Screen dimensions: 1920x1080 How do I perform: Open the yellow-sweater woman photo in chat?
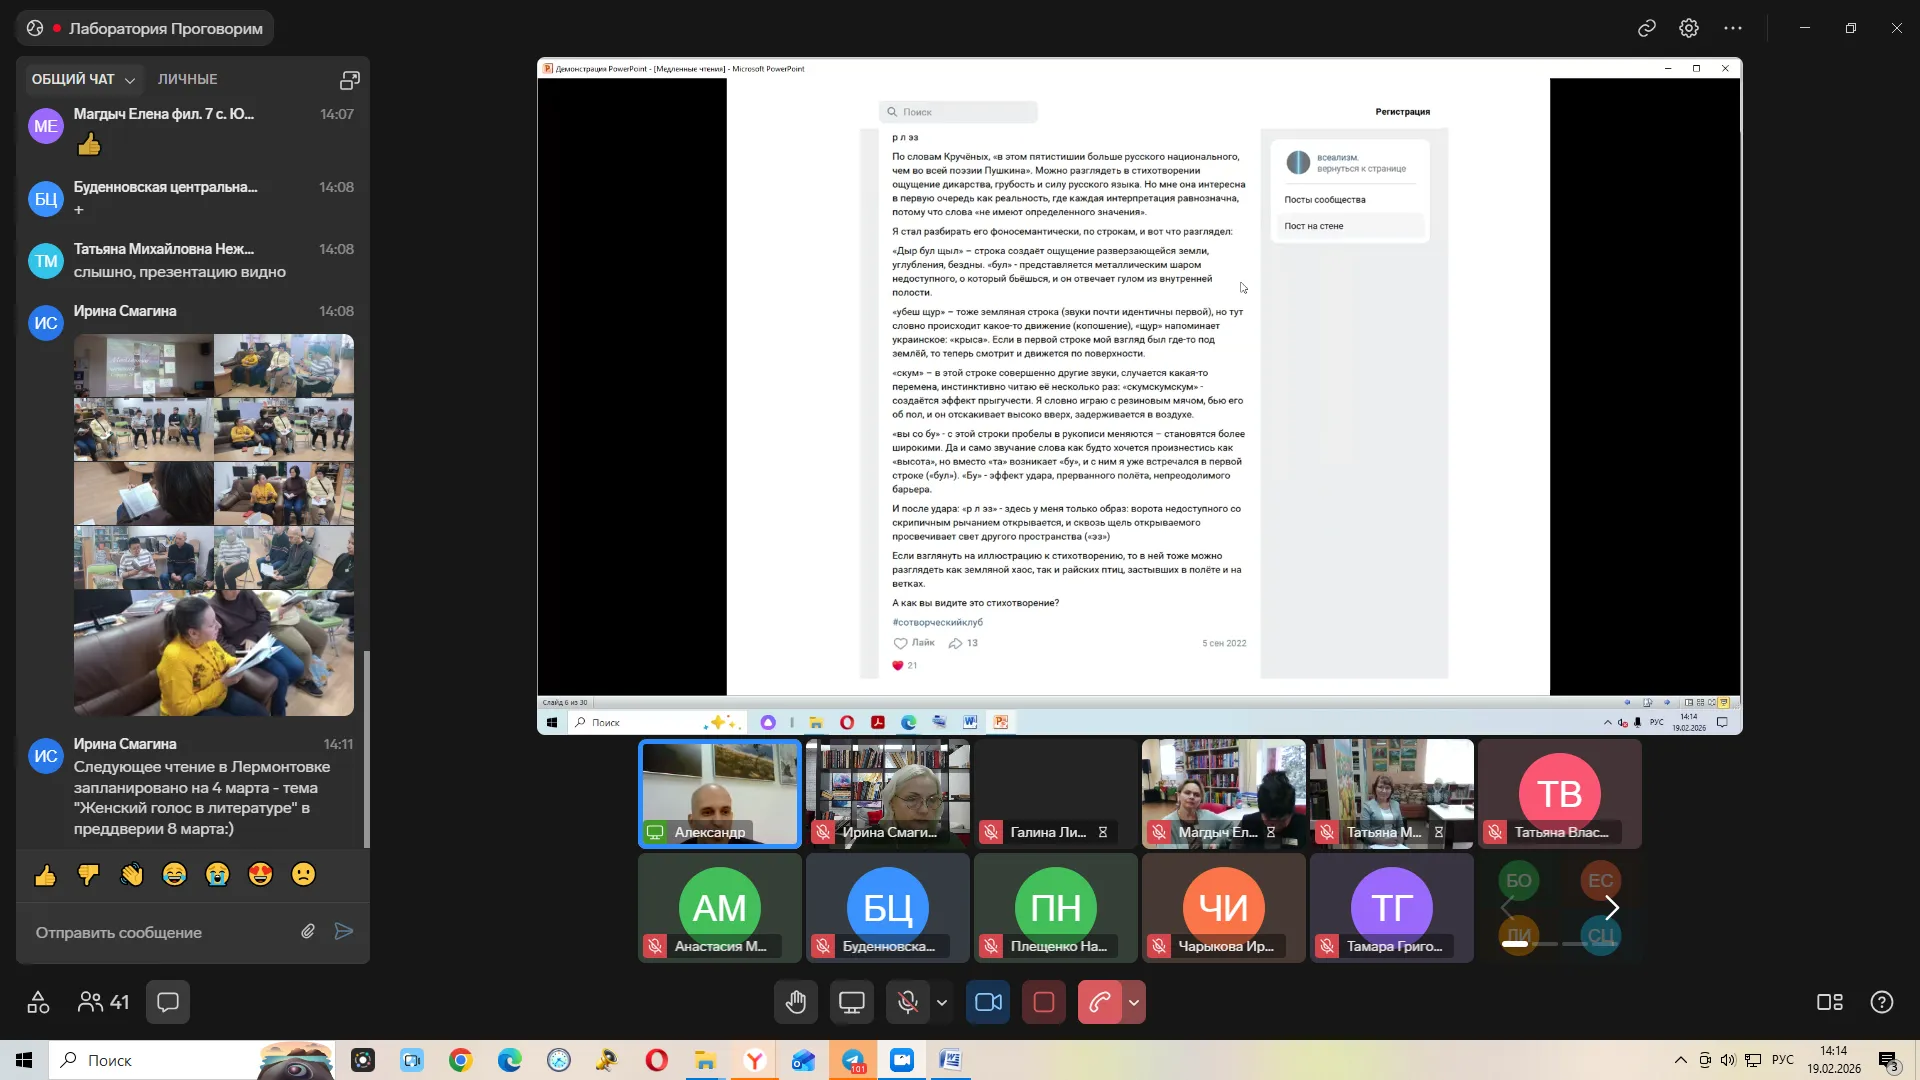(x=214, y=652)
